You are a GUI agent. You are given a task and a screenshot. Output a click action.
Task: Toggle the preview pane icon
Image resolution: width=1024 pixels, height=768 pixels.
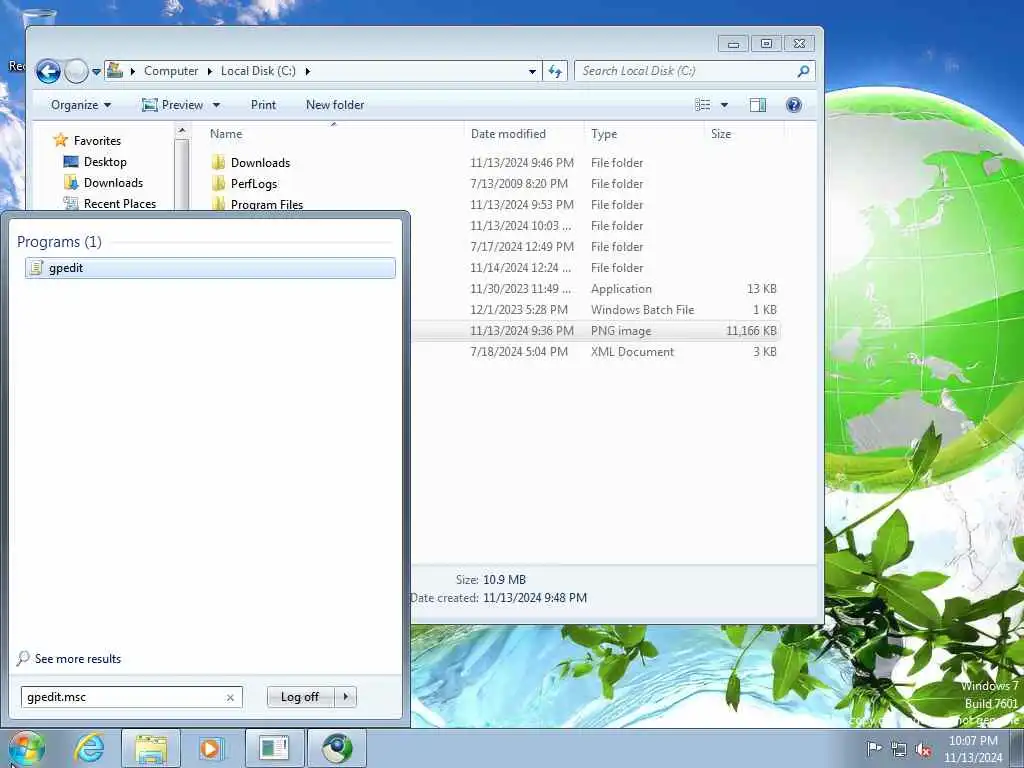click(x=758, y=105)
